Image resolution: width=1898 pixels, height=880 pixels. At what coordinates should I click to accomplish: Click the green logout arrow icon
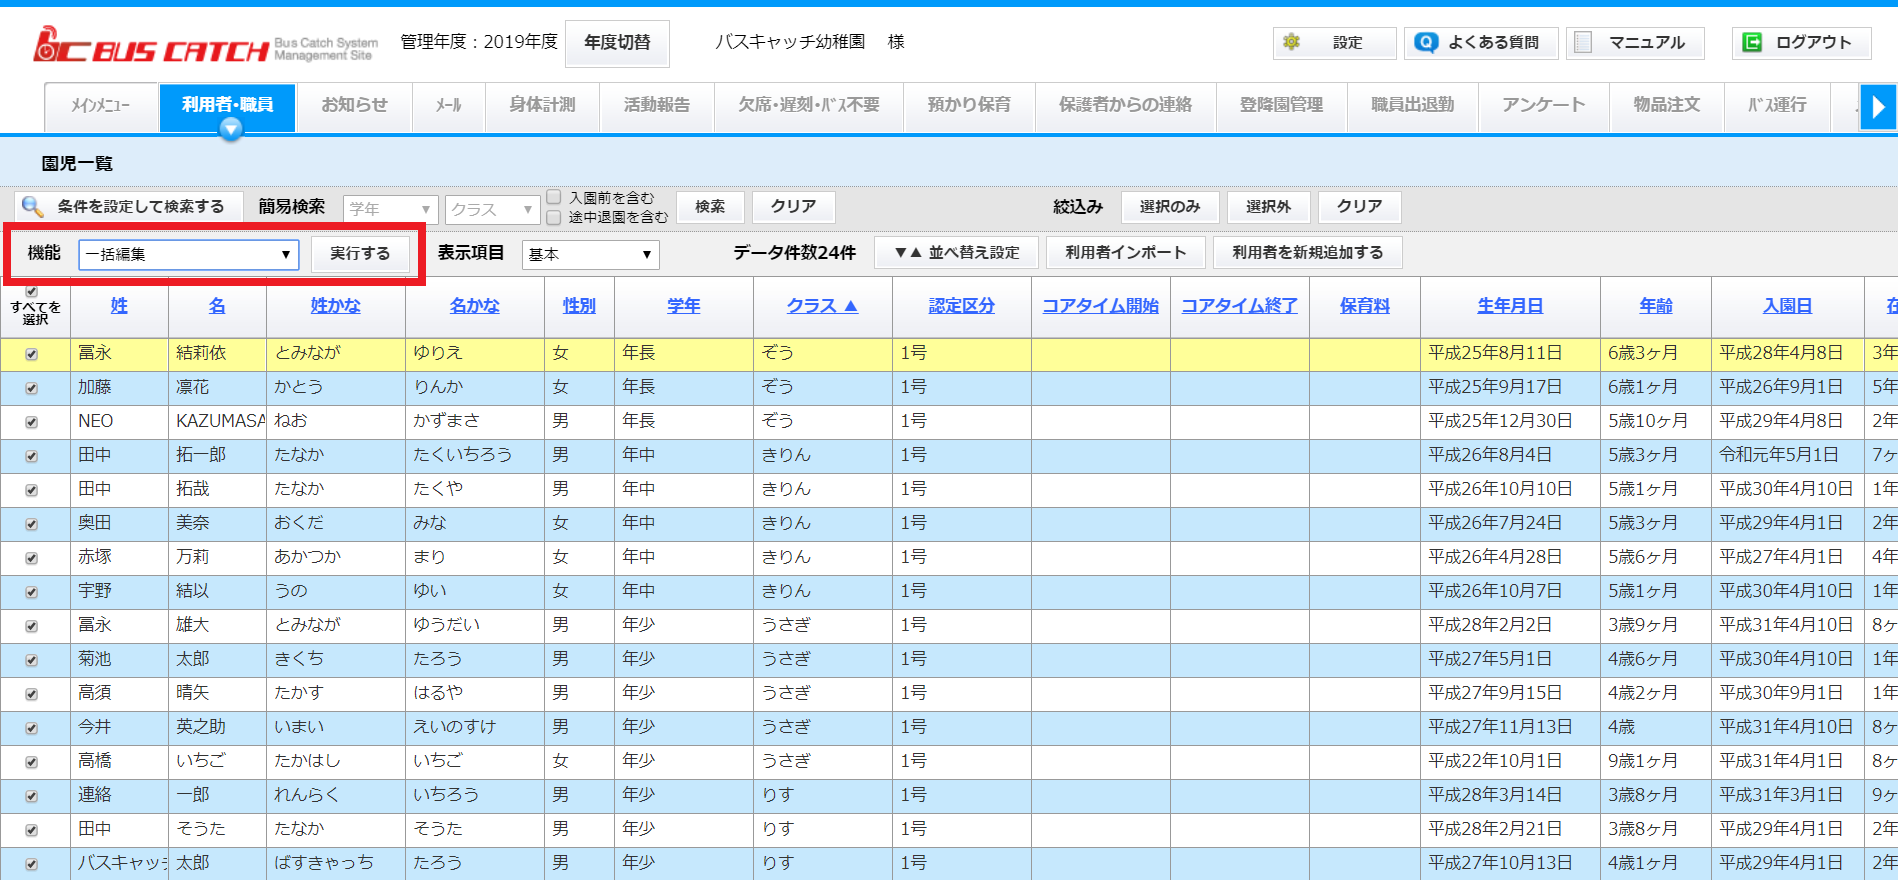(1752, 42)
